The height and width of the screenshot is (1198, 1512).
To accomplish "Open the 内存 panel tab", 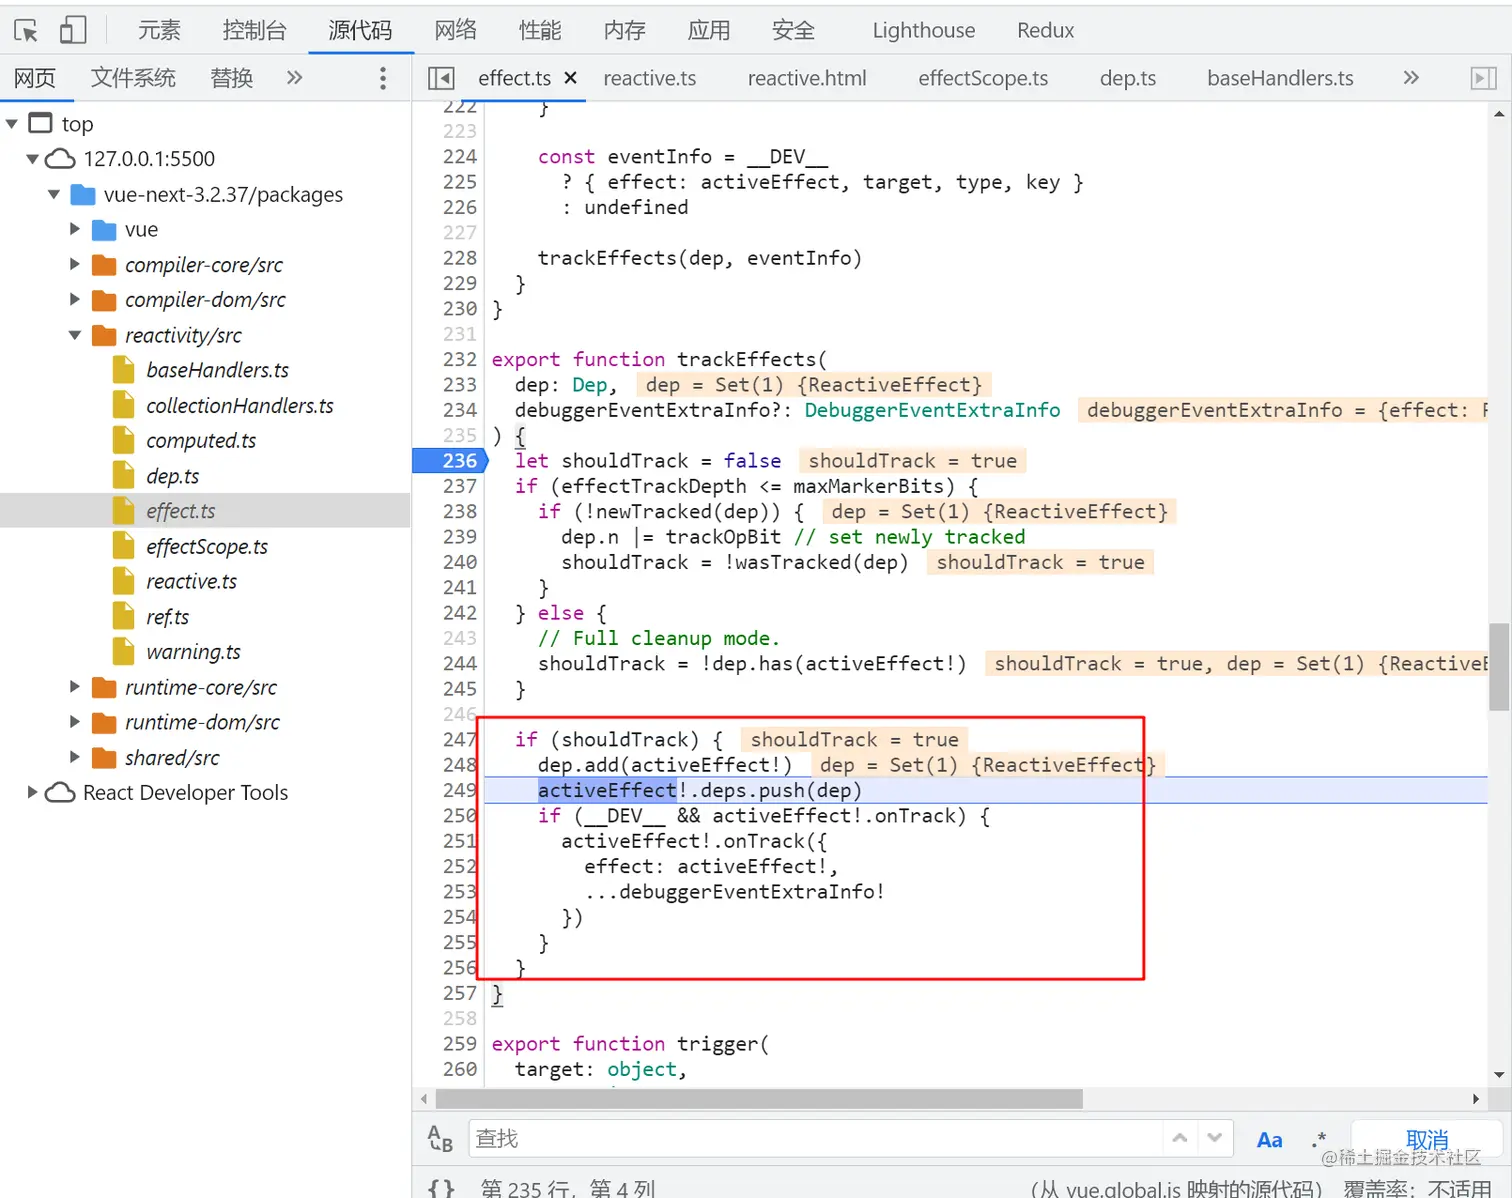I will [x=624, y=30].
